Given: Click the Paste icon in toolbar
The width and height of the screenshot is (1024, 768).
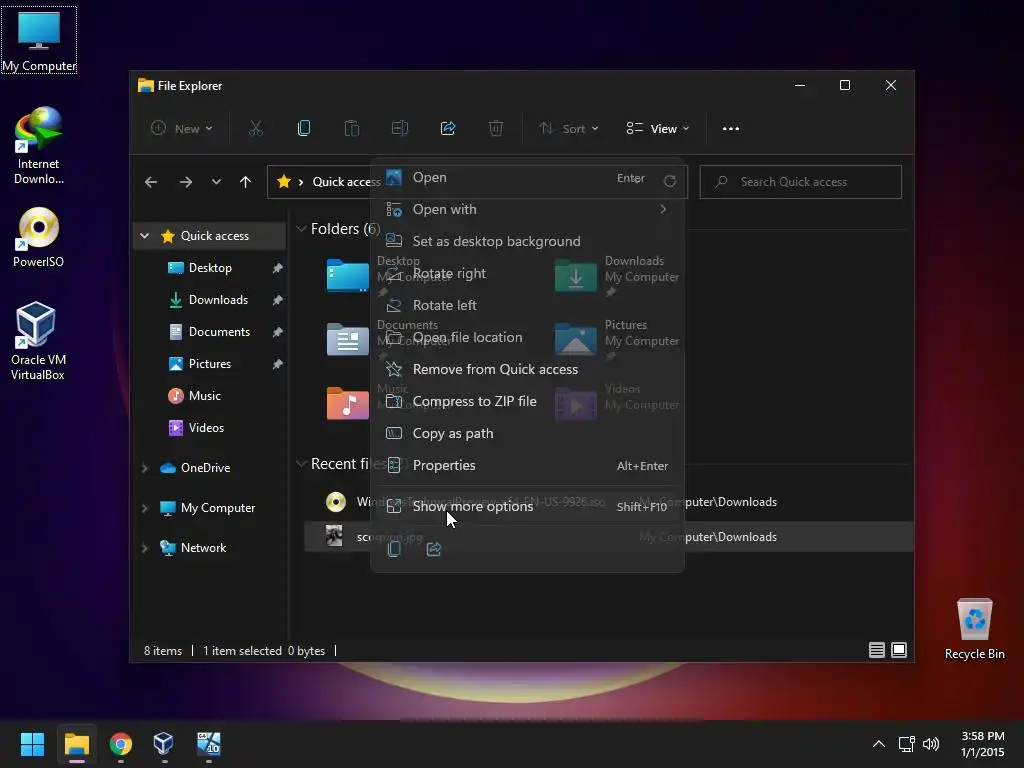Looking at the screenshot, I should click(352, 129).
